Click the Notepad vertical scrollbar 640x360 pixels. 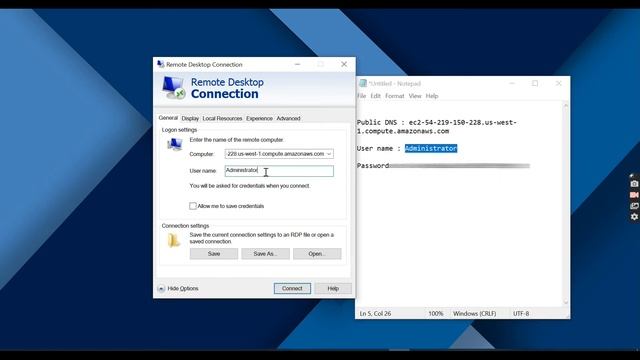click(566, 204)
